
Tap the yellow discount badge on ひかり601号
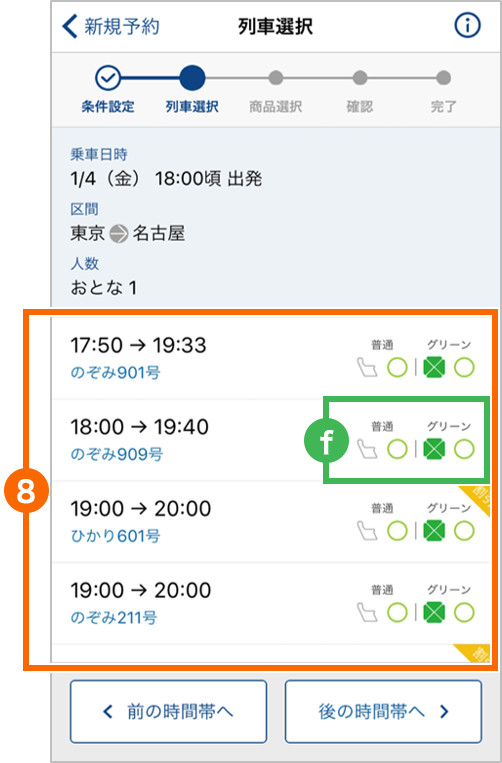click(x=477, y=498)
